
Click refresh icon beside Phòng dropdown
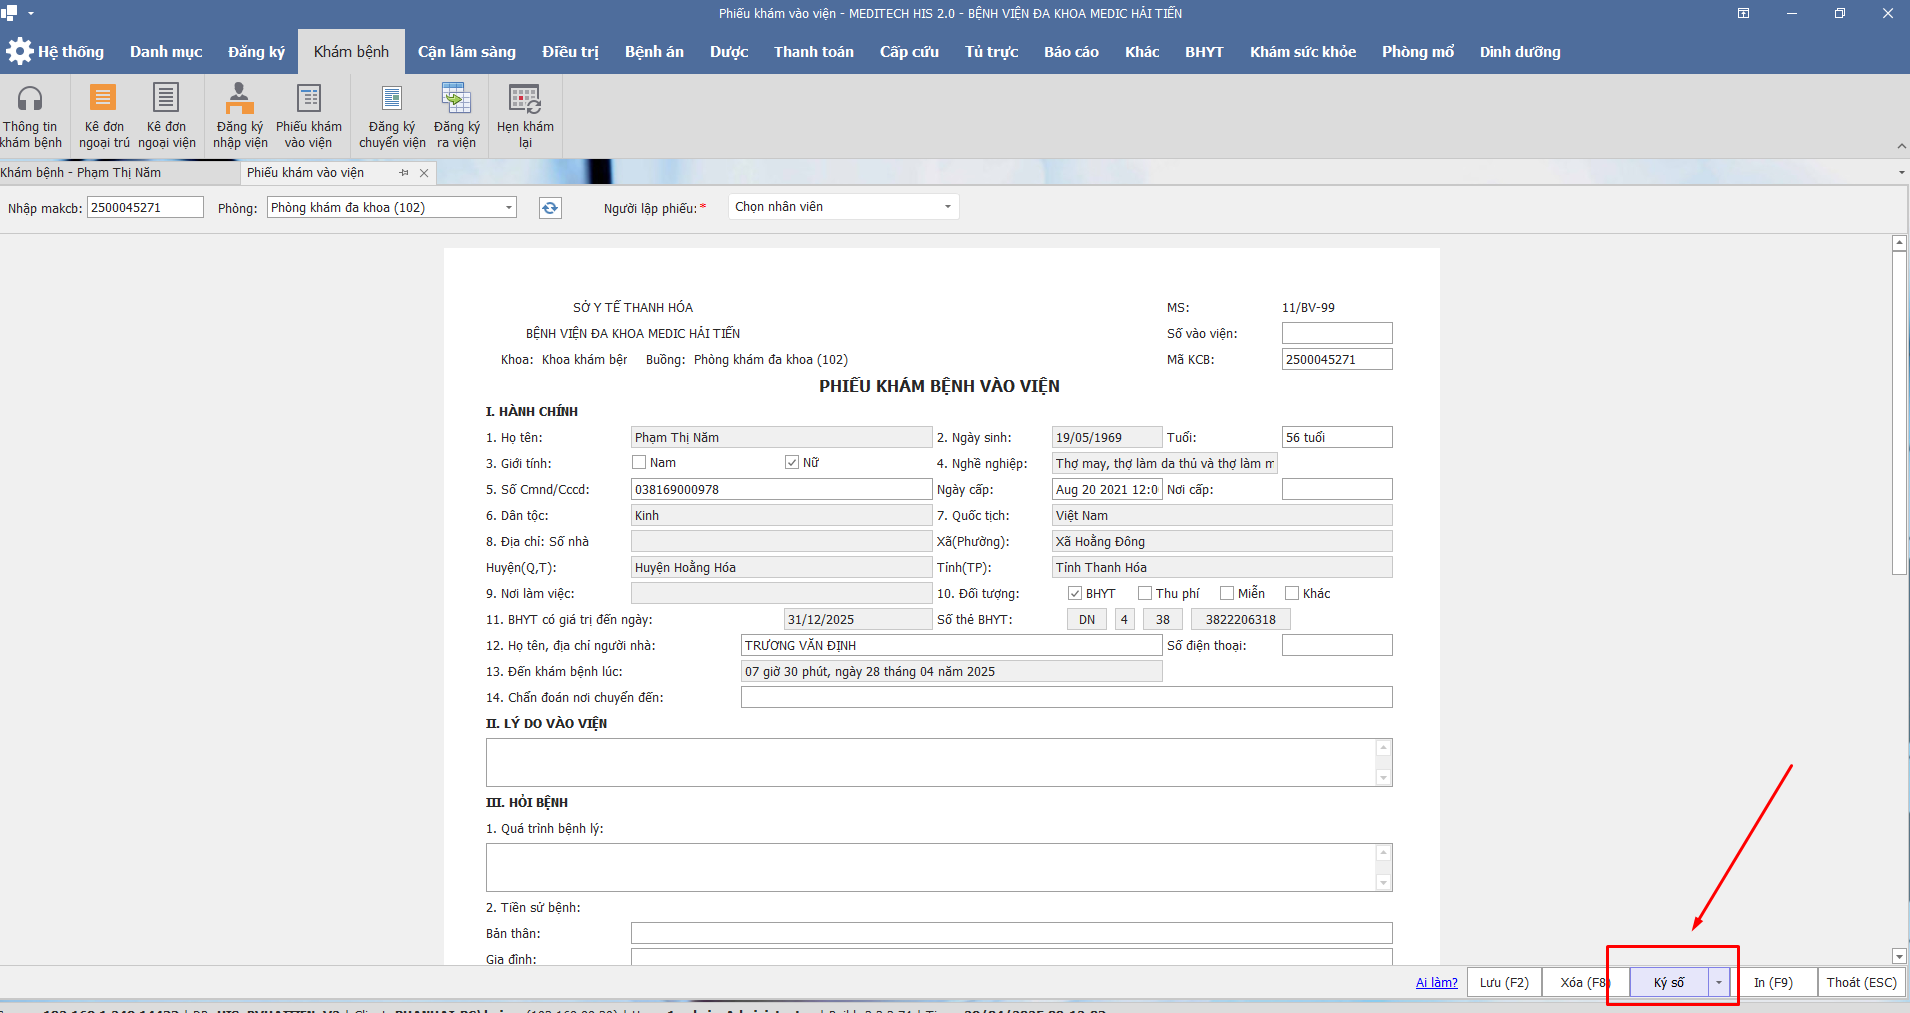click(550, 208)
